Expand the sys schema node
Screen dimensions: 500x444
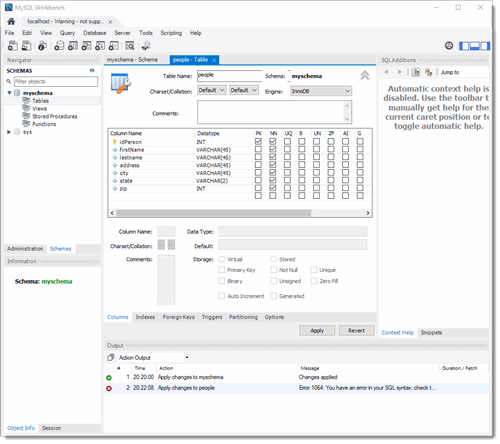click(9, 132)
